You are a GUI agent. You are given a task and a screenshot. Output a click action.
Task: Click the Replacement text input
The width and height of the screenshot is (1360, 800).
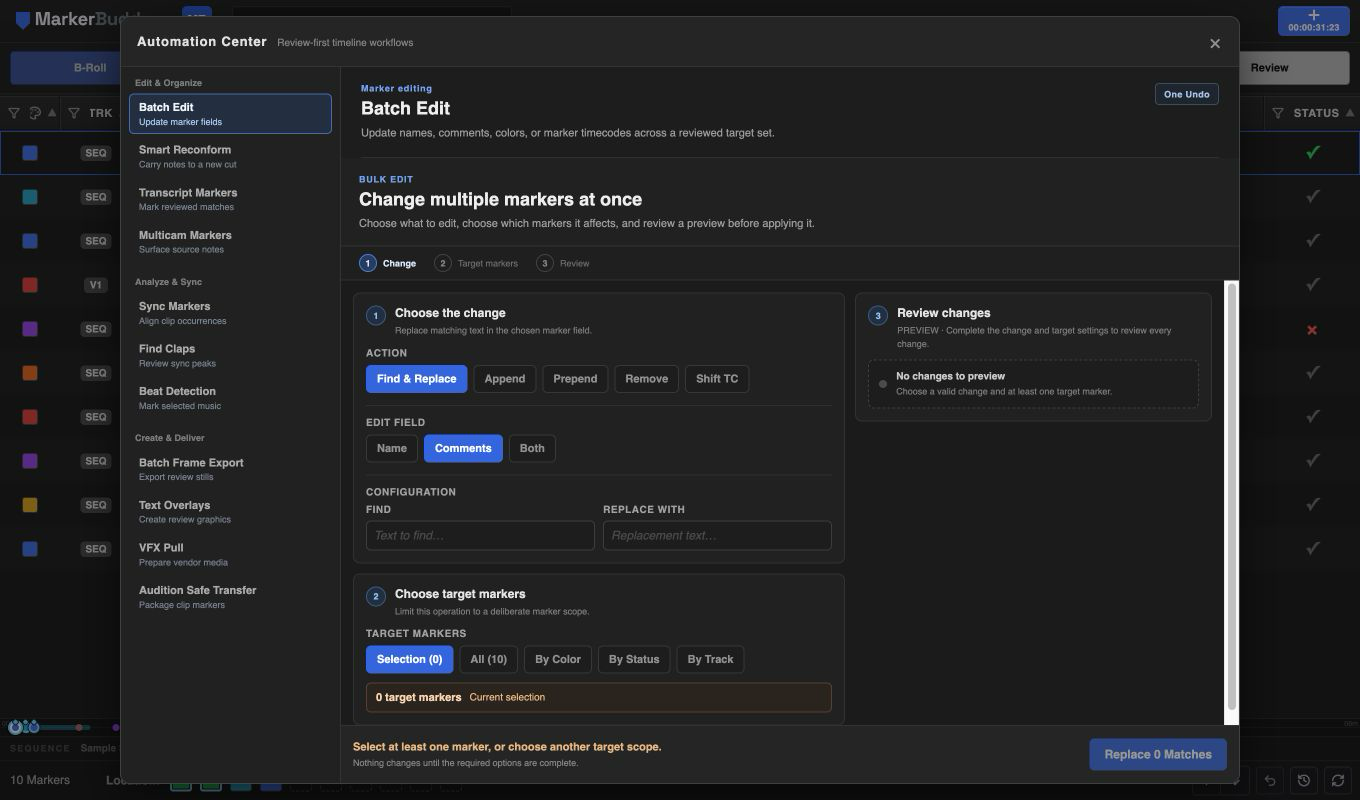717,536
